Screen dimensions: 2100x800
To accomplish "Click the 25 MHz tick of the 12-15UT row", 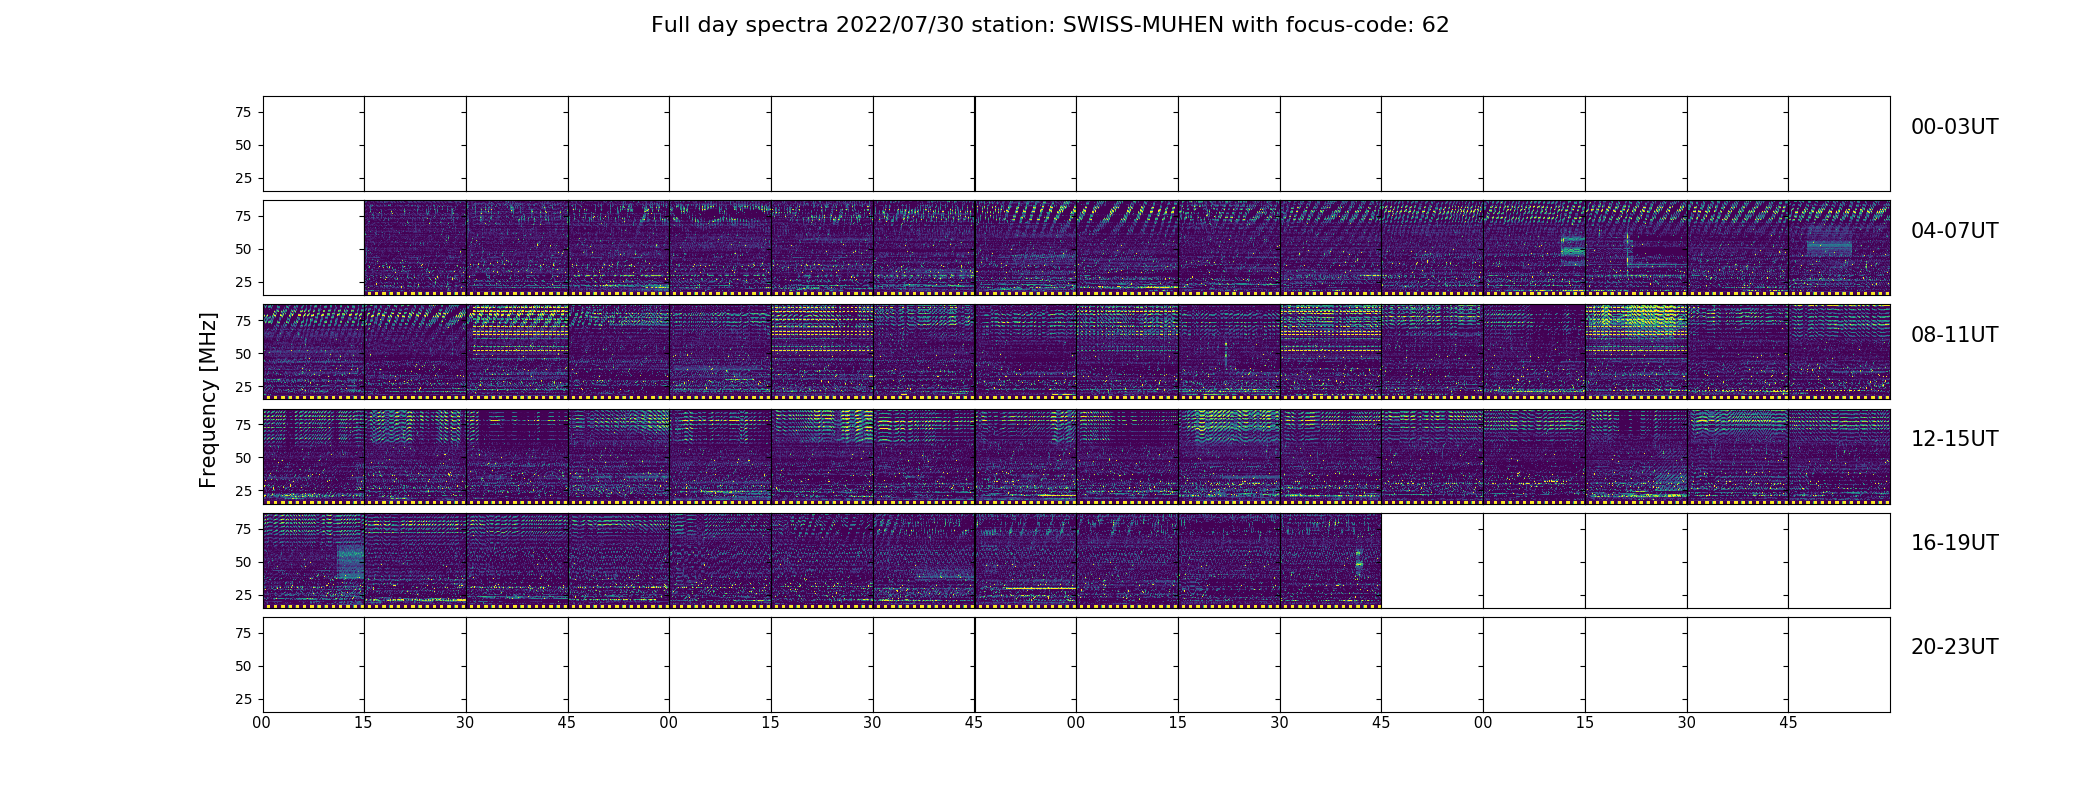I will [243, 491].
